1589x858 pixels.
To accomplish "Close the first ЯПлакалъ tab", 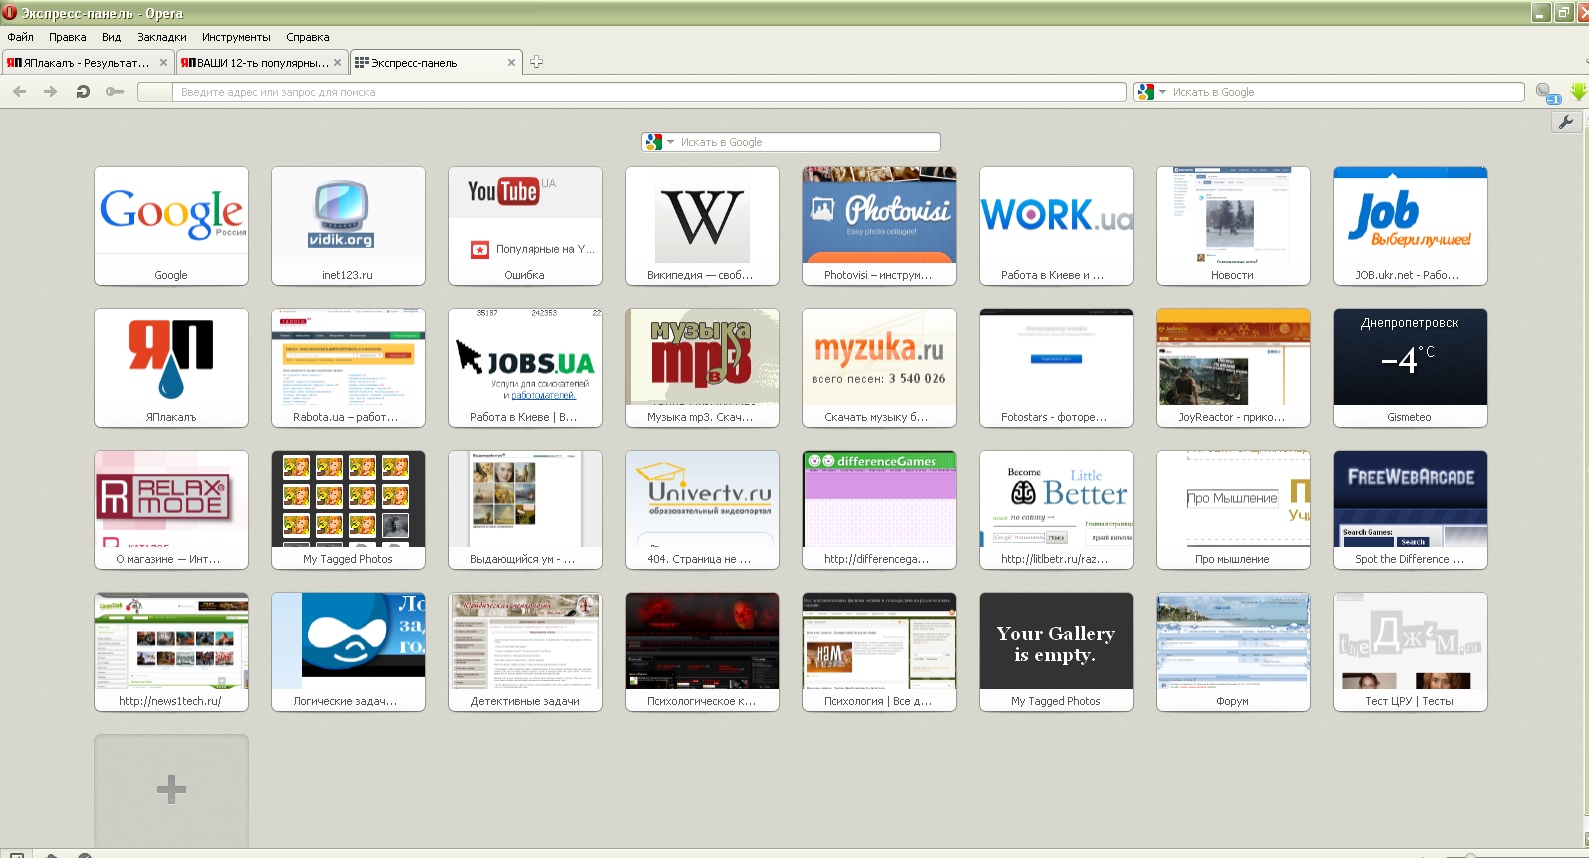I will point(163,63).
